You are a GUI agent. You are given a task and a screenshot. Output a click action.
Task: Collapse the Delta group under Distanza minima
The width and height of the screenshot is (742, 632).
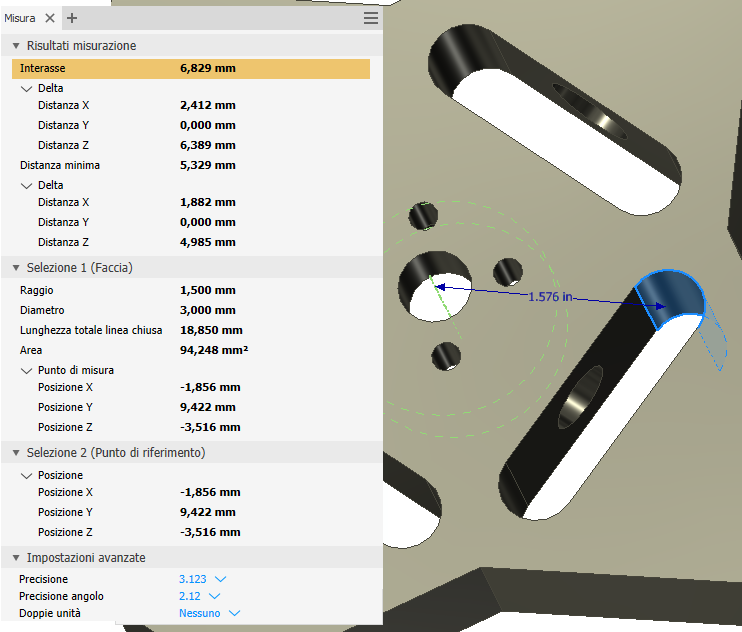[x=26, y=185]
